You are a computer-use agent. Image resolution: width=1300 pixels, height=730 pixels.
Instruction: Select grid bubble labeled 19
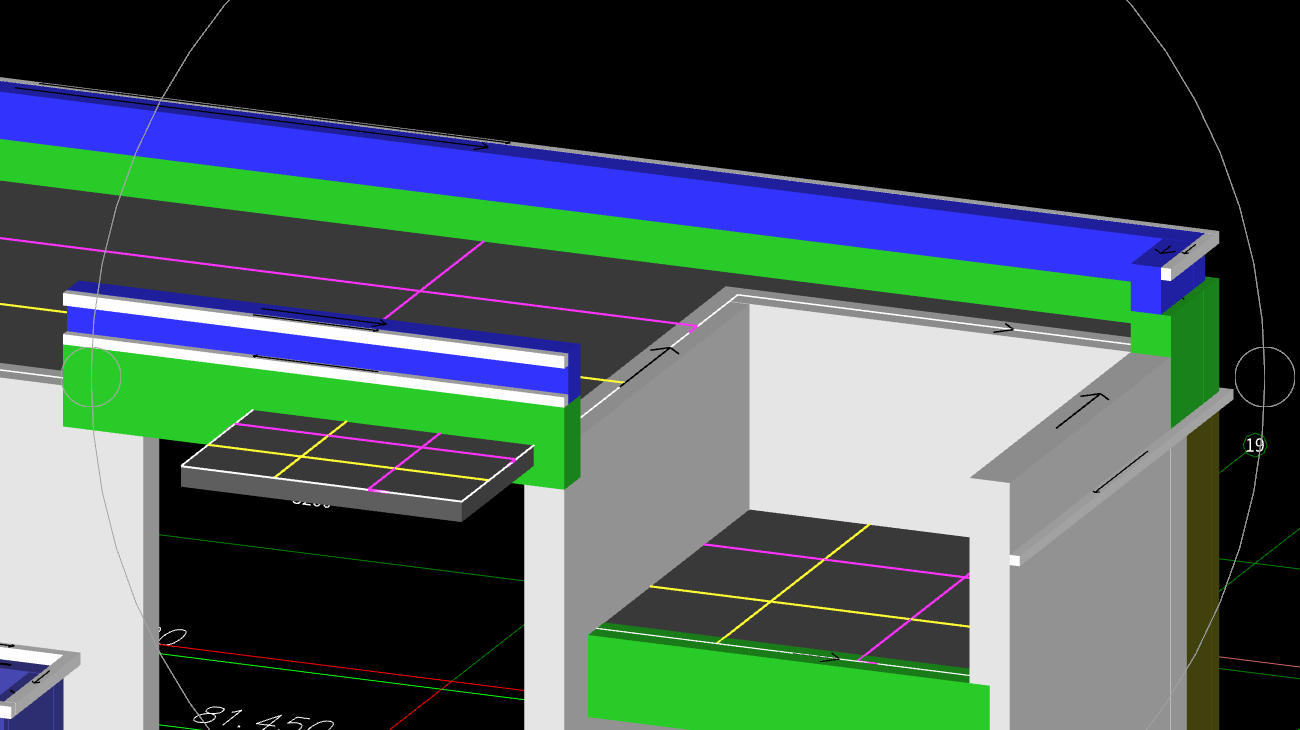pyautogui.click(x=1255, y=445)
